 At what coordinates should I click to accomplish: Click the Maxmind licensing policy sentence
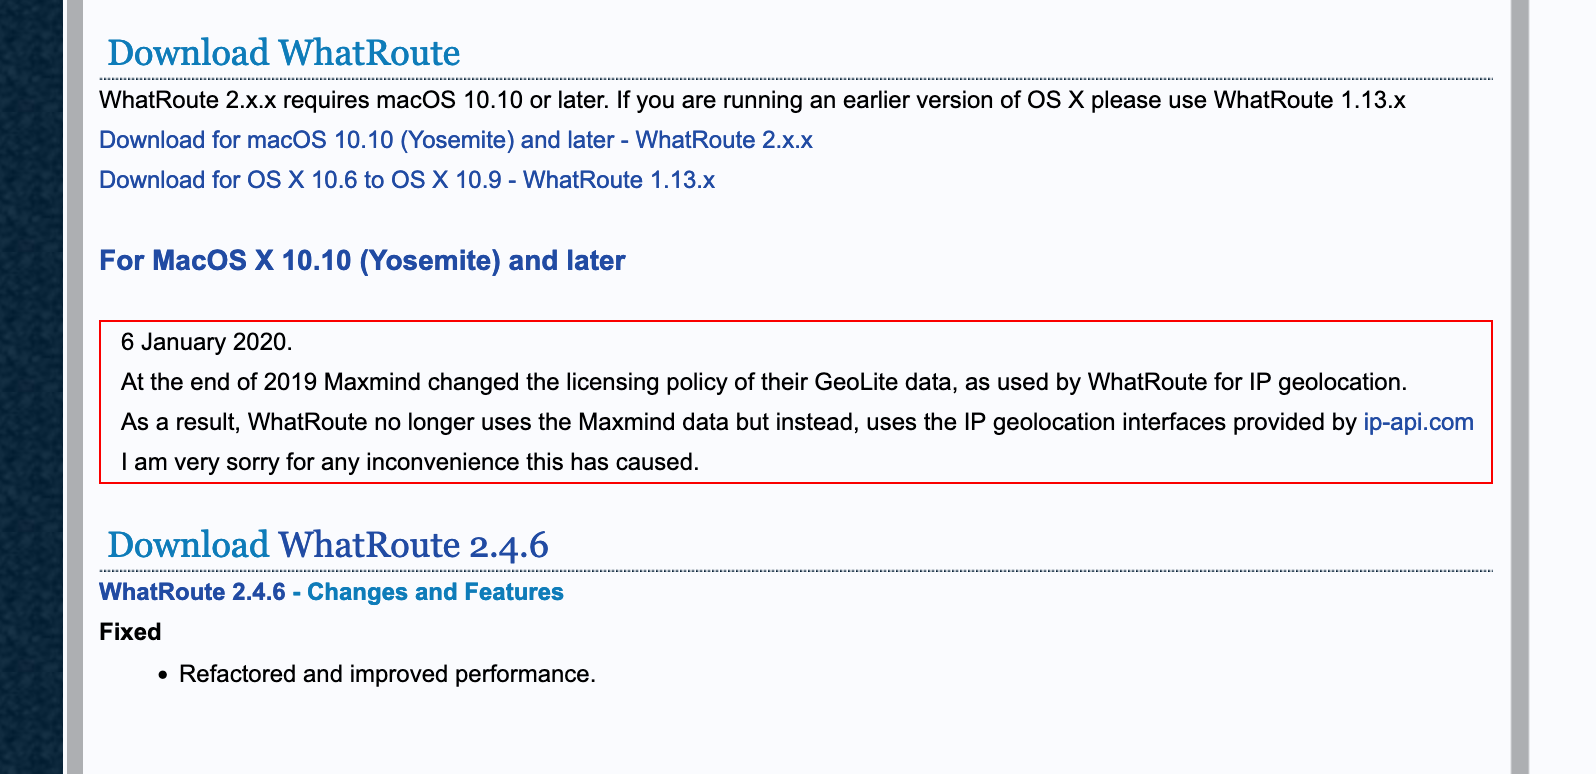coord(763,382)
